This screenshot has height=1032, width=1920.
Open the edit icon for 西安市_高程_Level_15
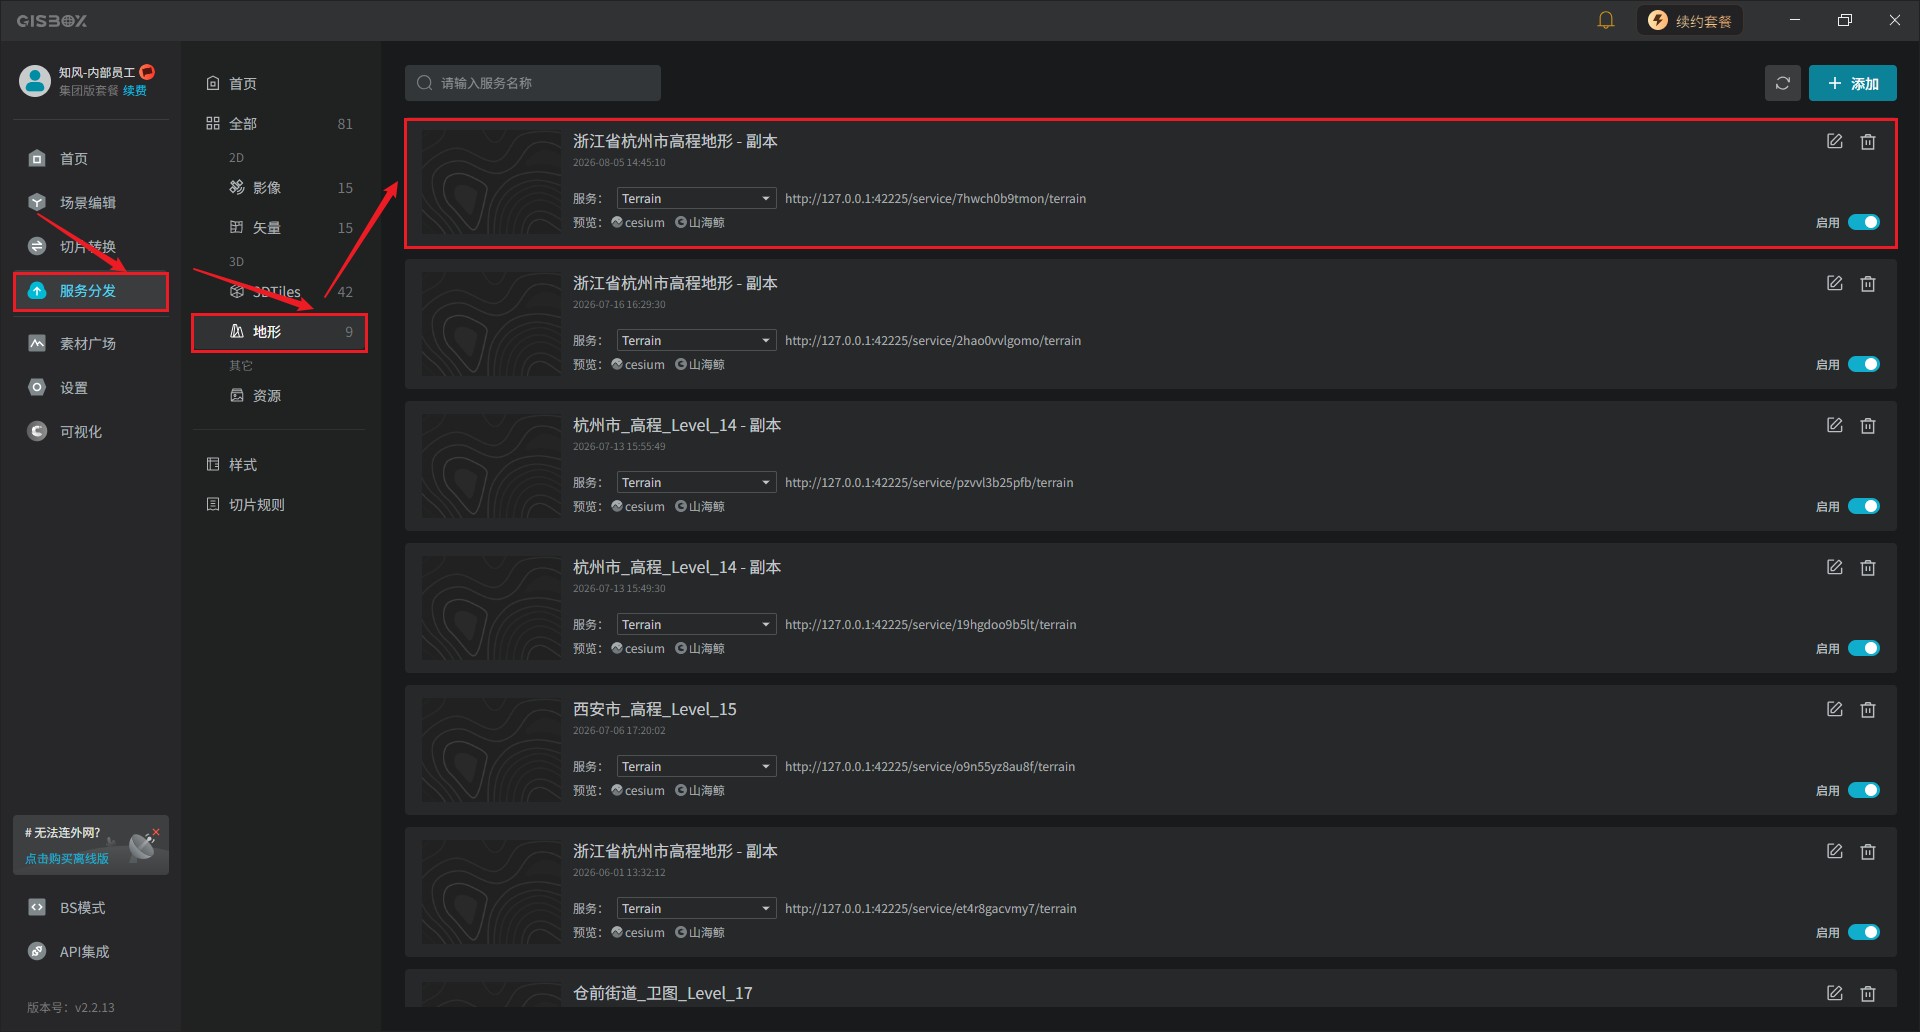point(1834,710)
